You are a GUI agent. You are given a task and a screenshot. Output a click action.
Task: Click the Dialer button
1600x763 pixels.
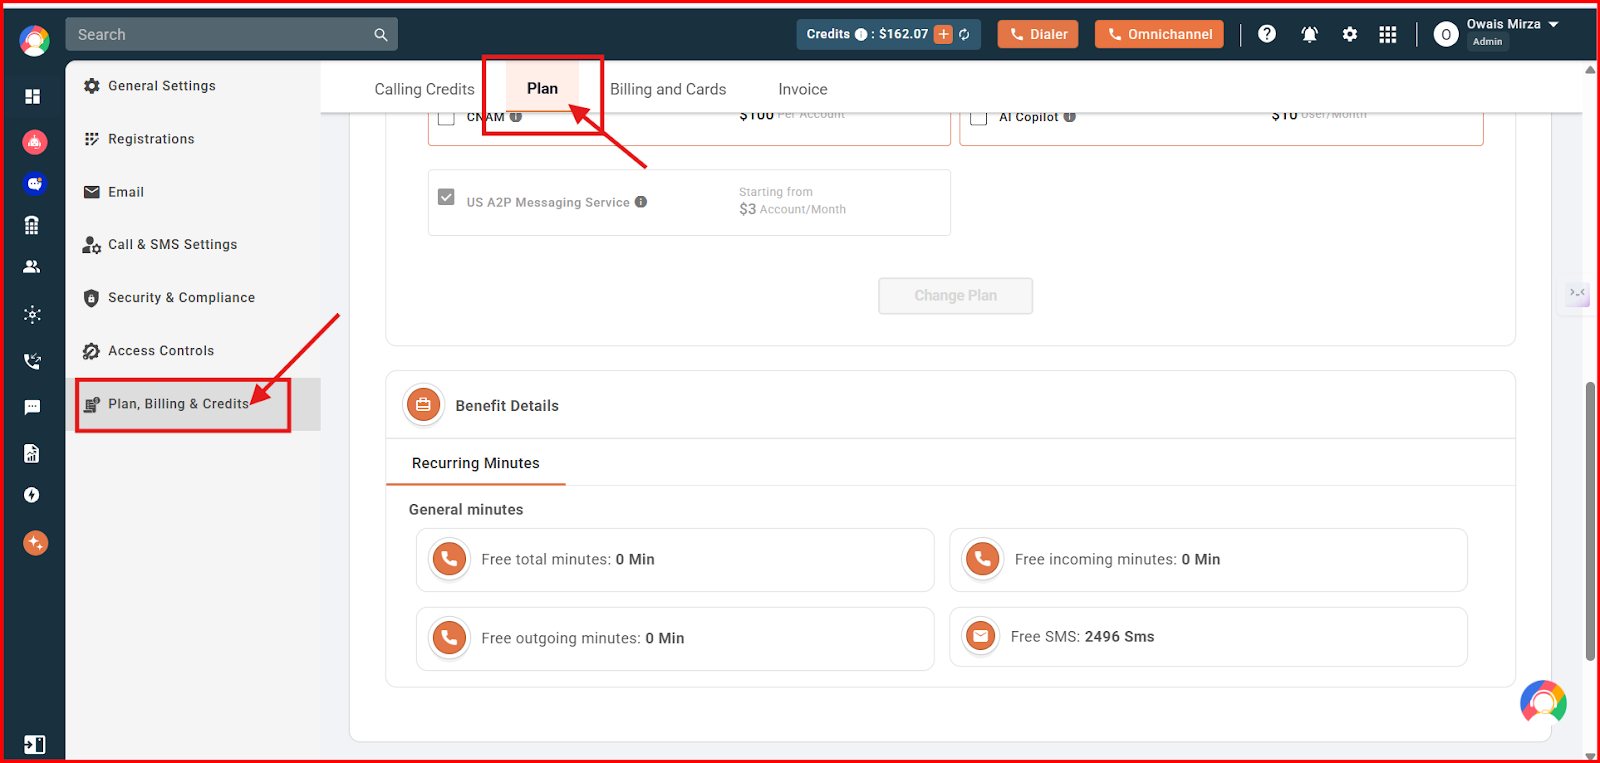click(x=1038, y=34)
